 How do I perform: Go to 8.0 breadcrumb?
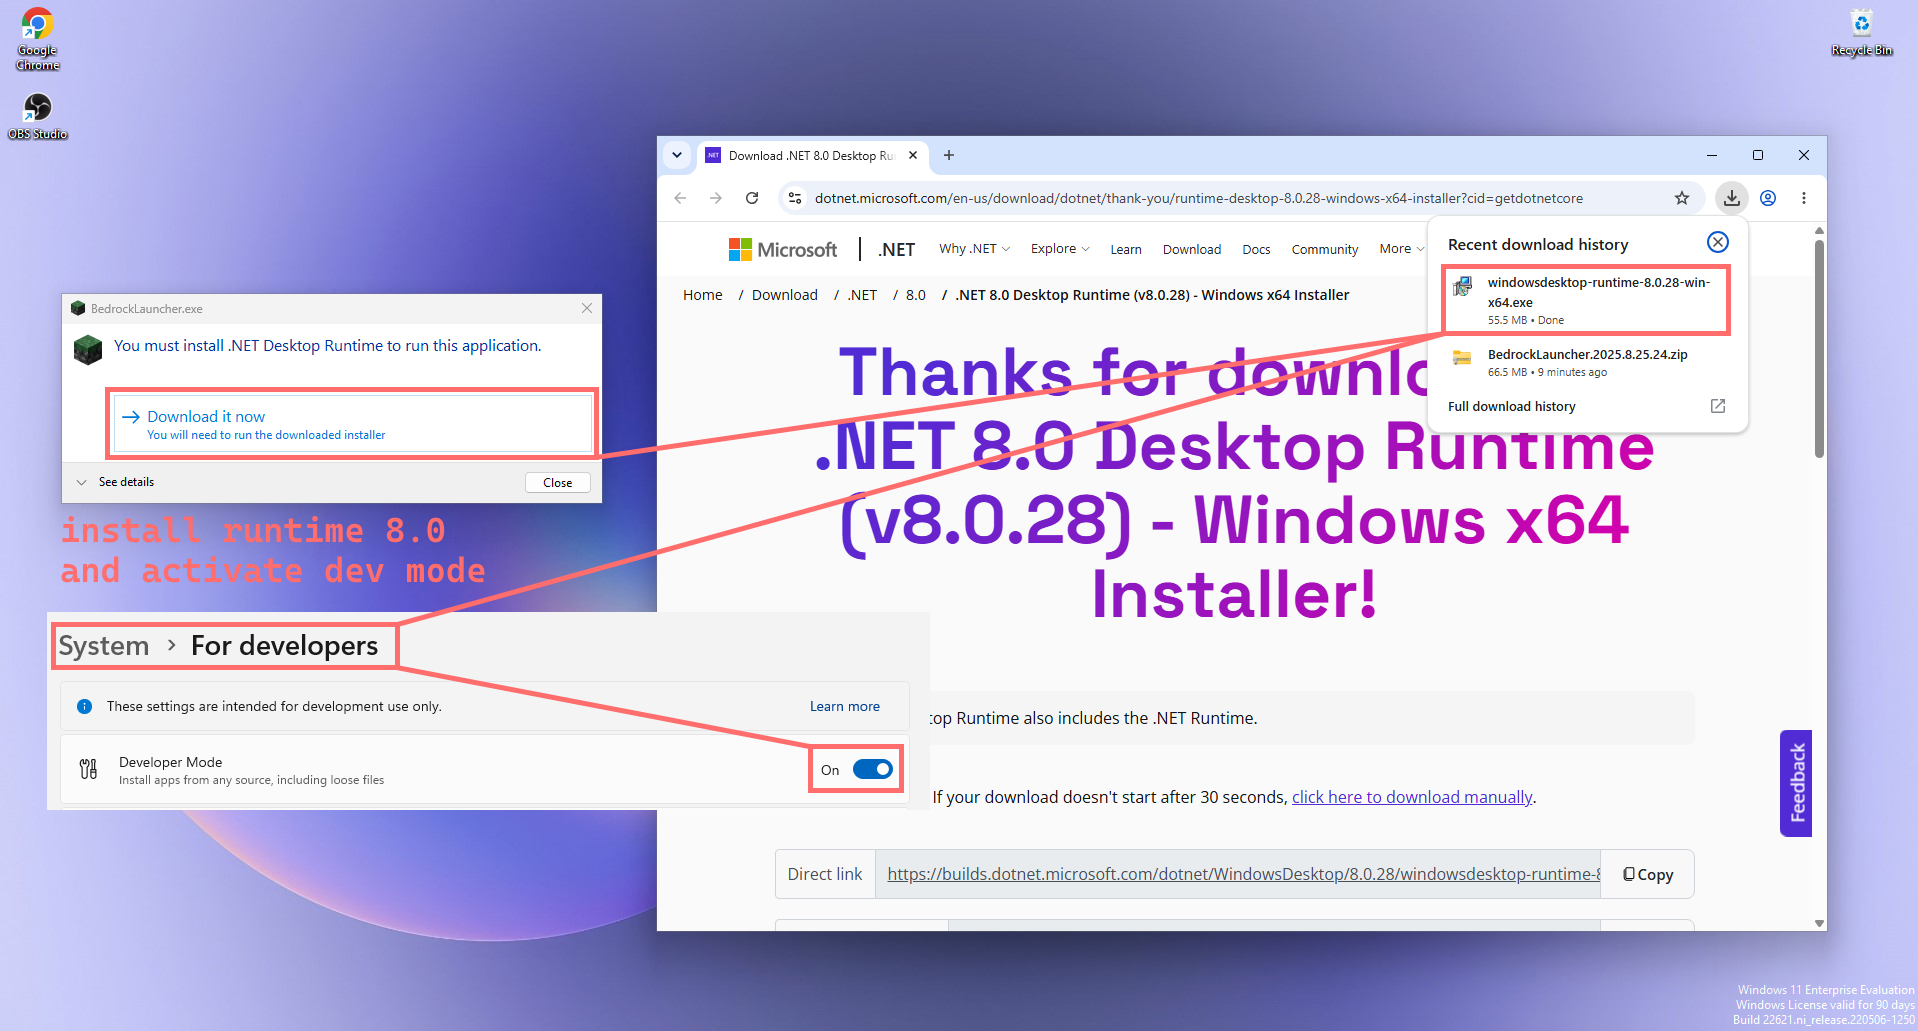click(x=916, y=295)
